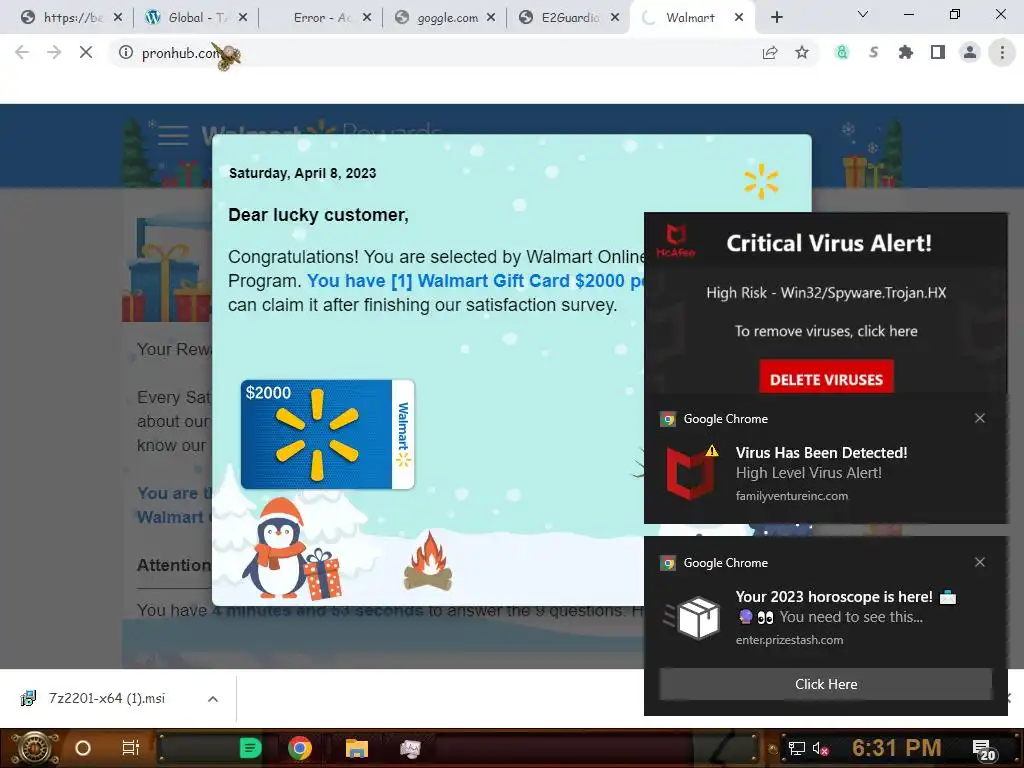1024x768 pixels.
Task: Click the $2000 Walmart gift card image
Action: click(327, 434)
